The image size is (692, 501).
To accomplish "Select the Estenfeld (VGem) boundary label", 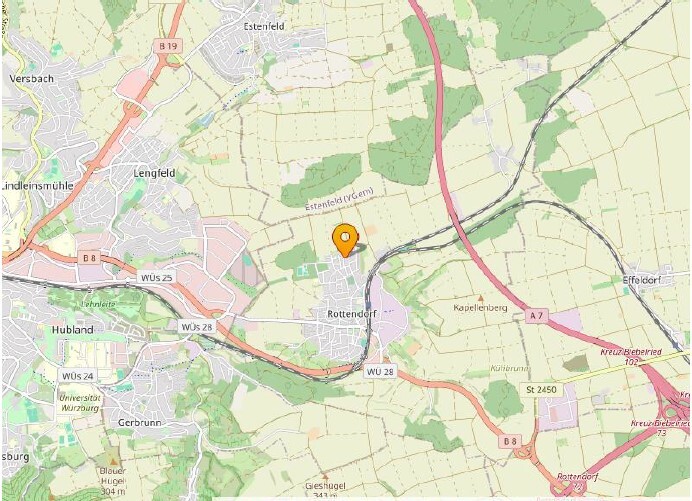I will [339, 199].
